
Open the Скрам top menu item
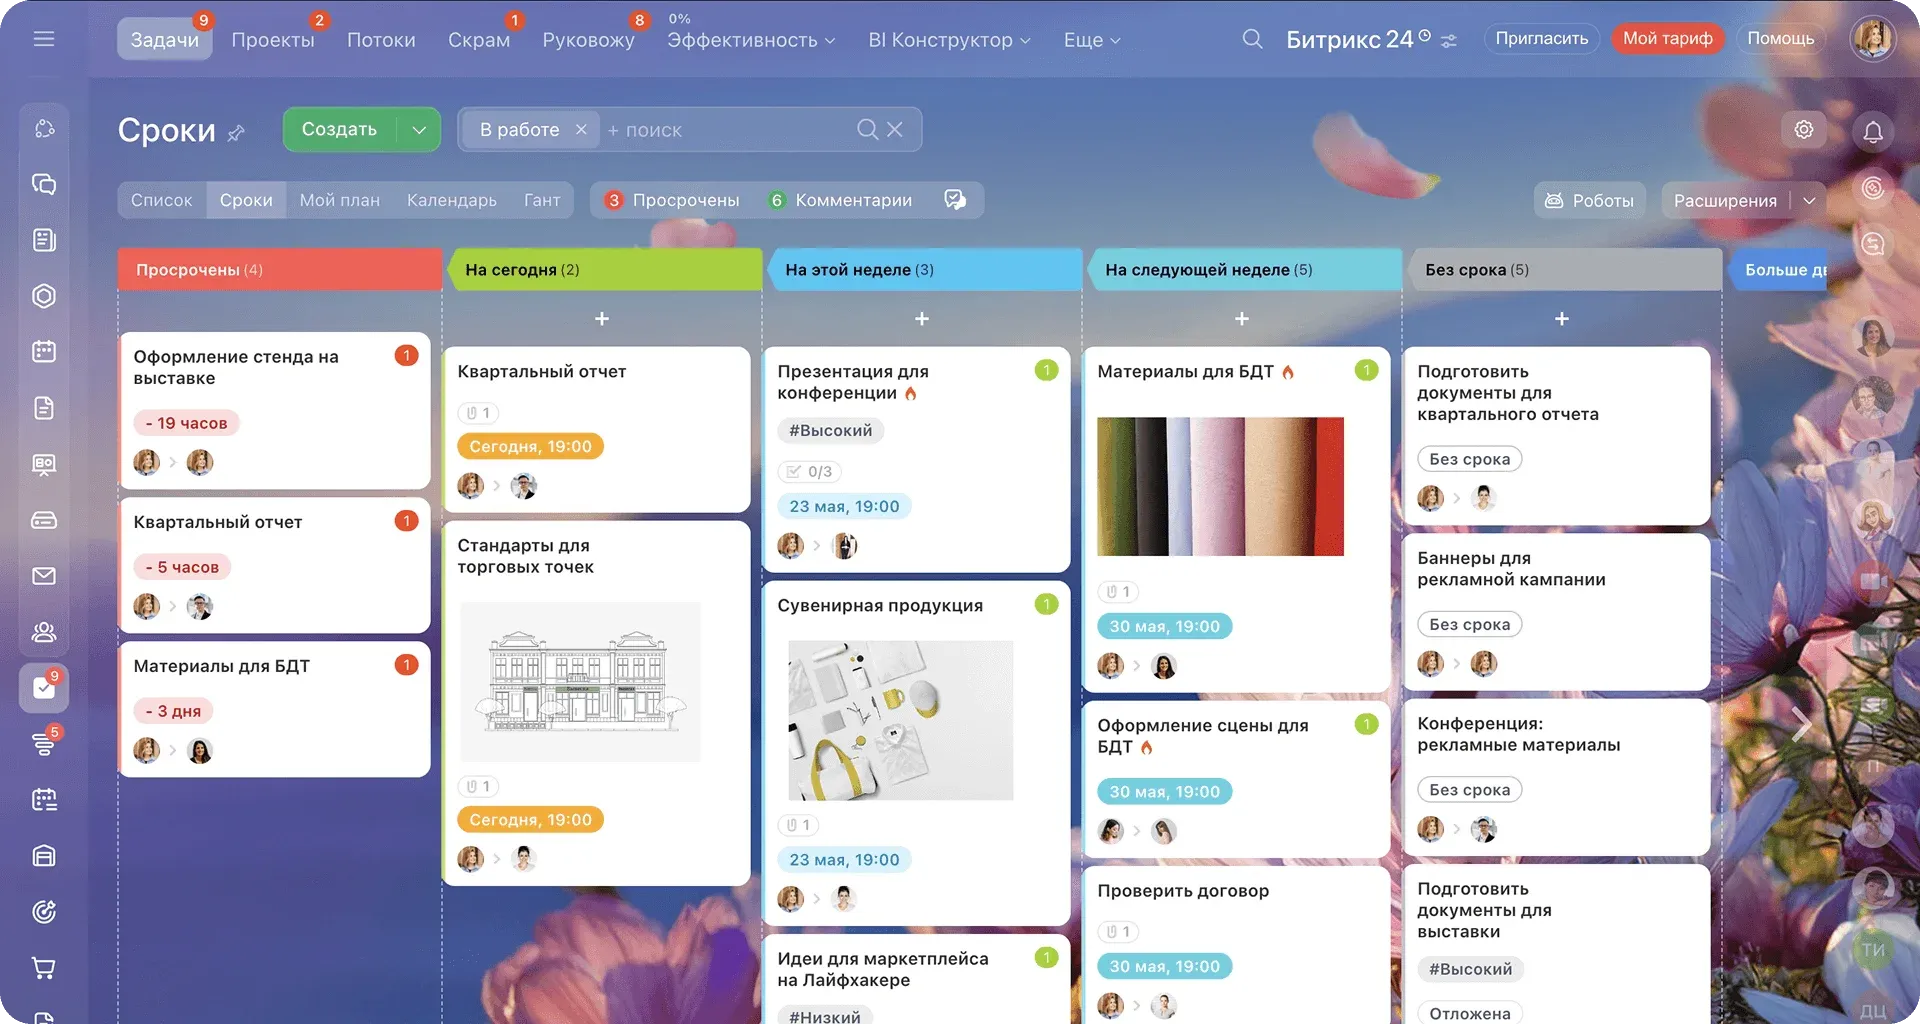[479, 40]
